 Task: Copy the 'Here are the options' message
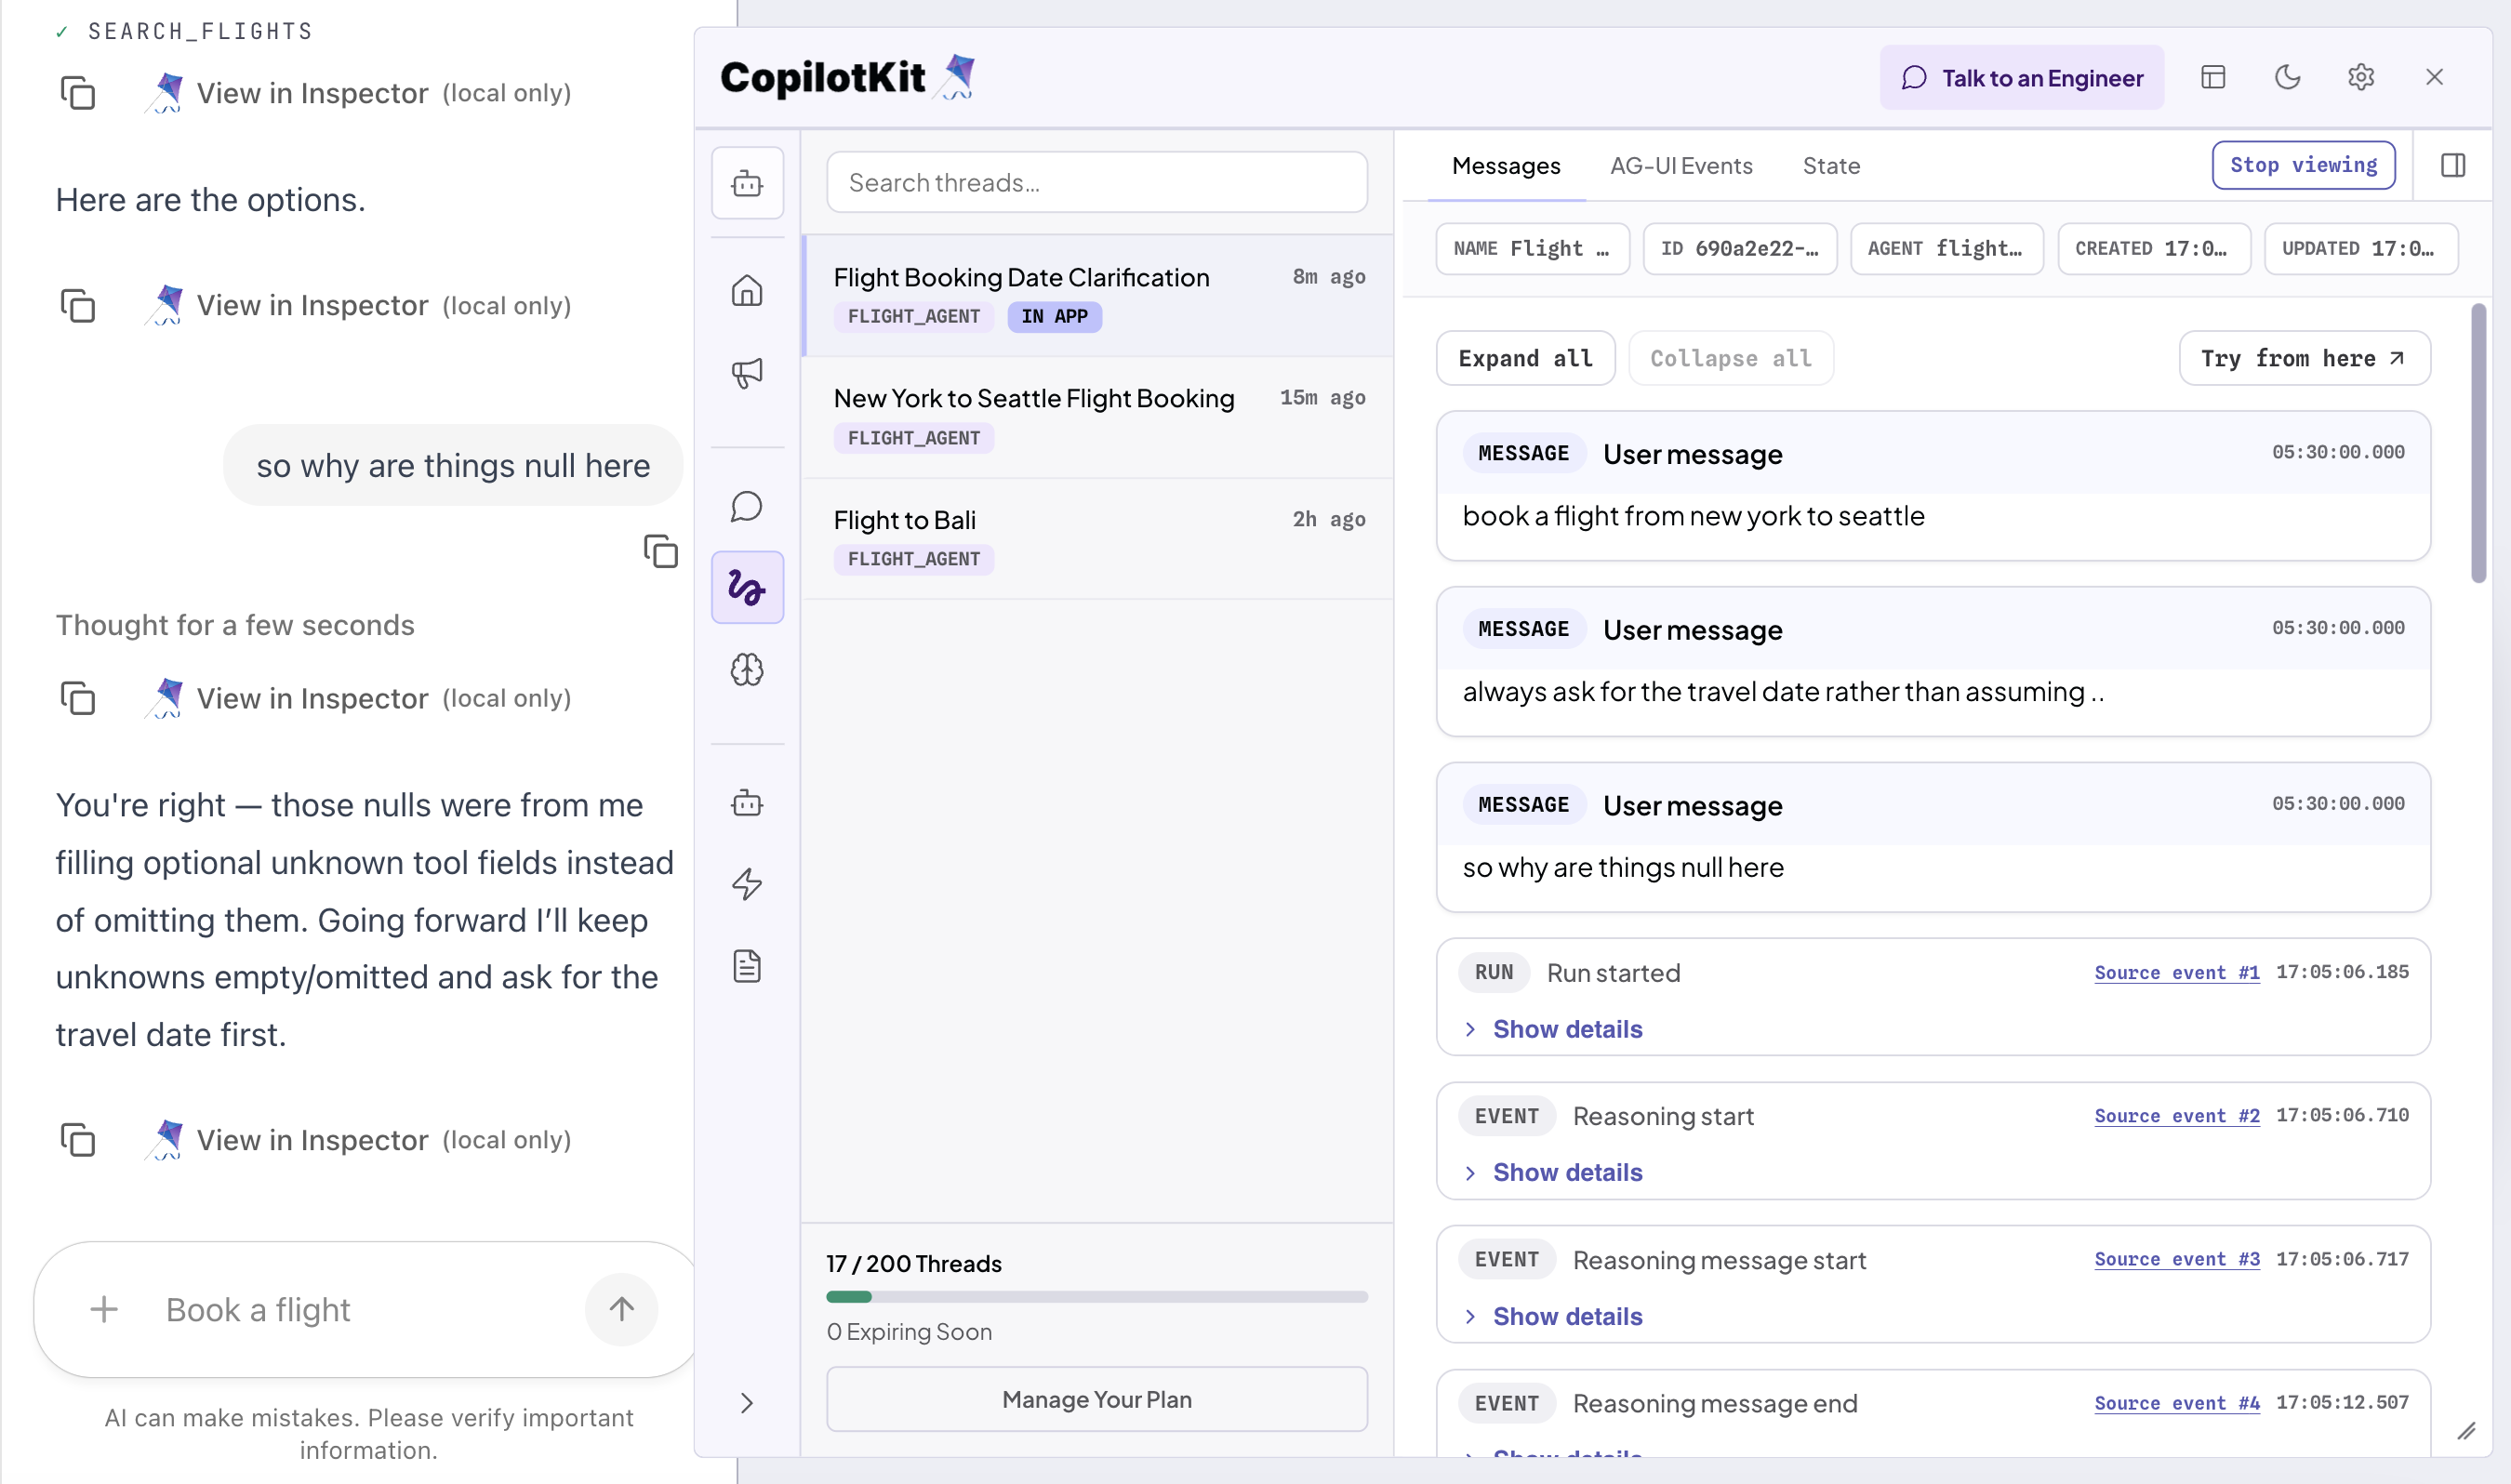tap(78, 306)
